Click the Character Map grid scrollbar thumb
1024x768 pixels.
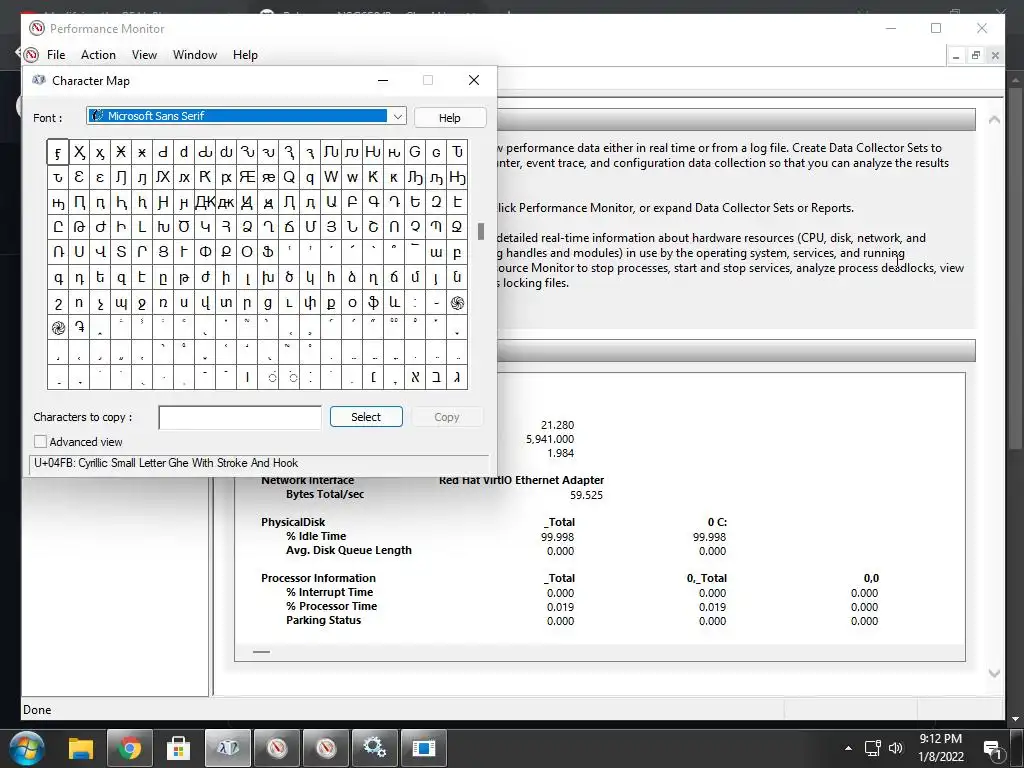(x=481, y=231)
